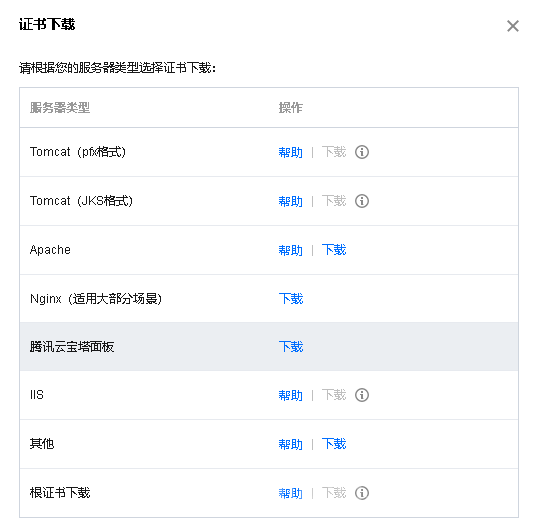This screenshot has width=535, height=521.
Task: Open 帮助 link for 根证书下载
Action: pyautogui.click(x=290, y=493)
